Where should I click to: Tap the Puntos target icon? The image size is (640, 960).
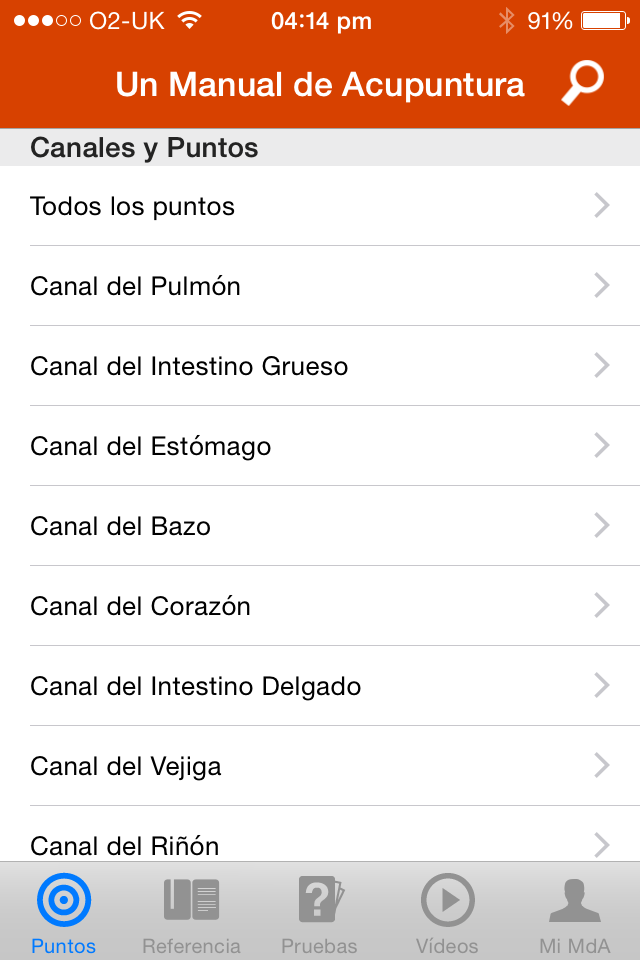pyautogui.click(x=64, y=899)
